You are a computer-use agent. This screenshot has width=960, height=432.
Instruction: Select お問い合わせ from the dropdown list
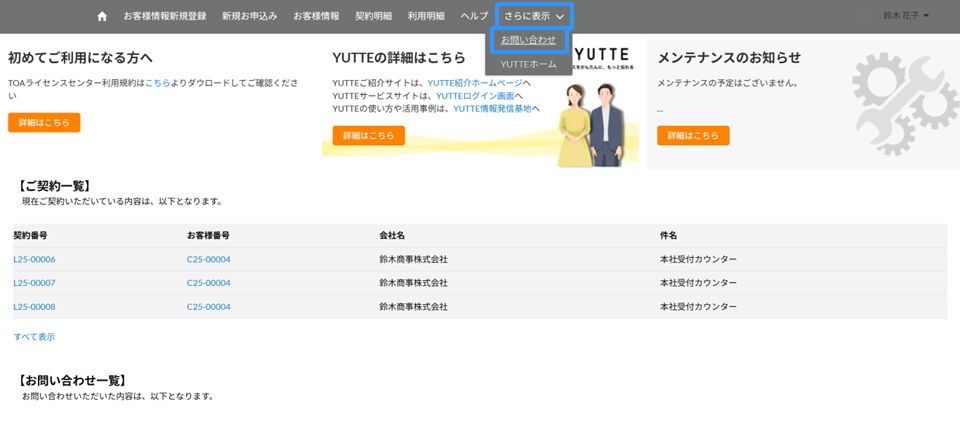pos(528,40)
